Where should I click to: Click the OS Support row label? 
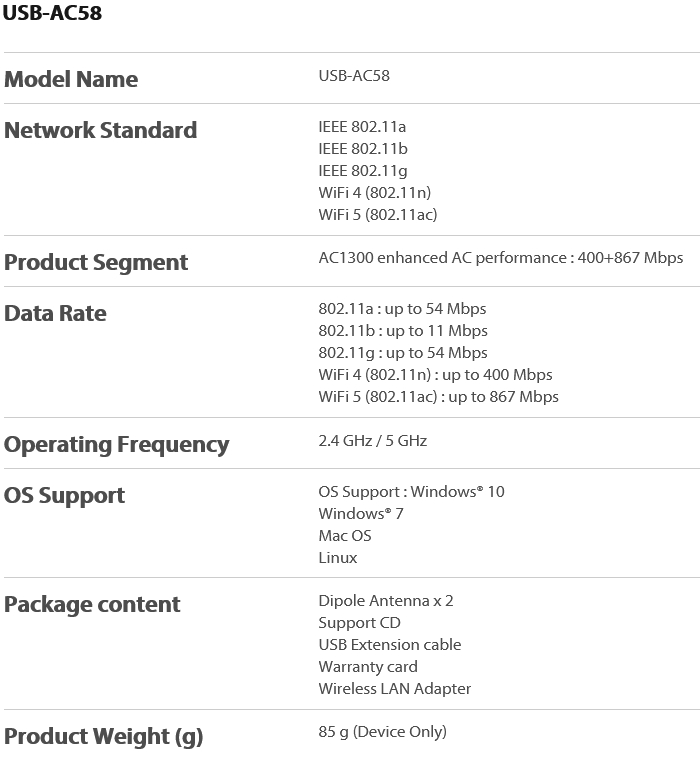(65, 495)
